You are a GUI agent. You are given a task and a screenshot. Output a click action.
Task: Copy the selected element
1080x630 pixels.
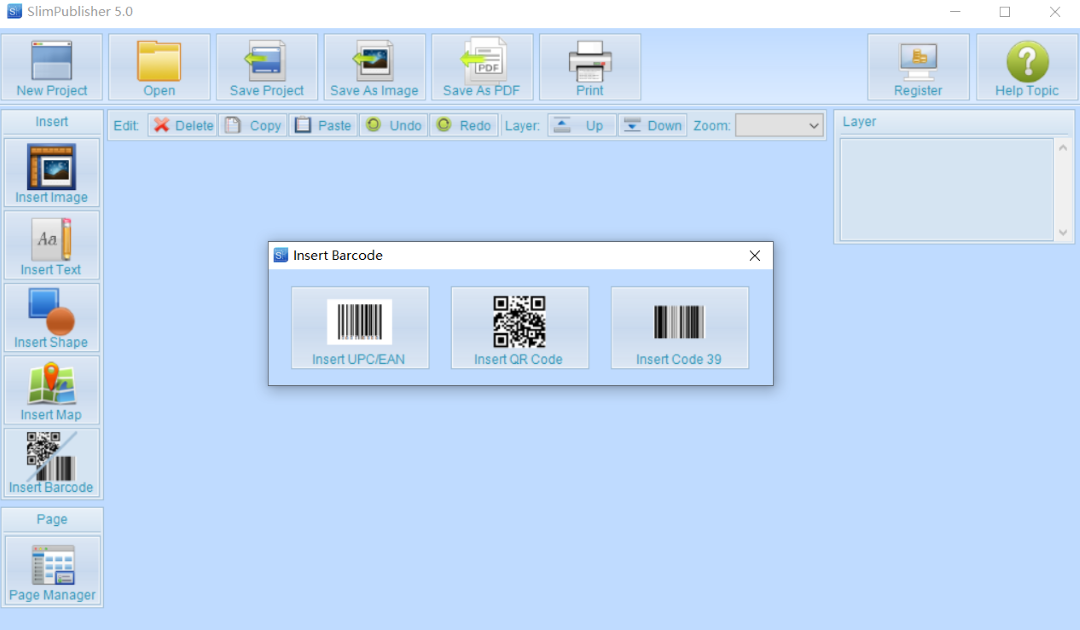[253, 124]
